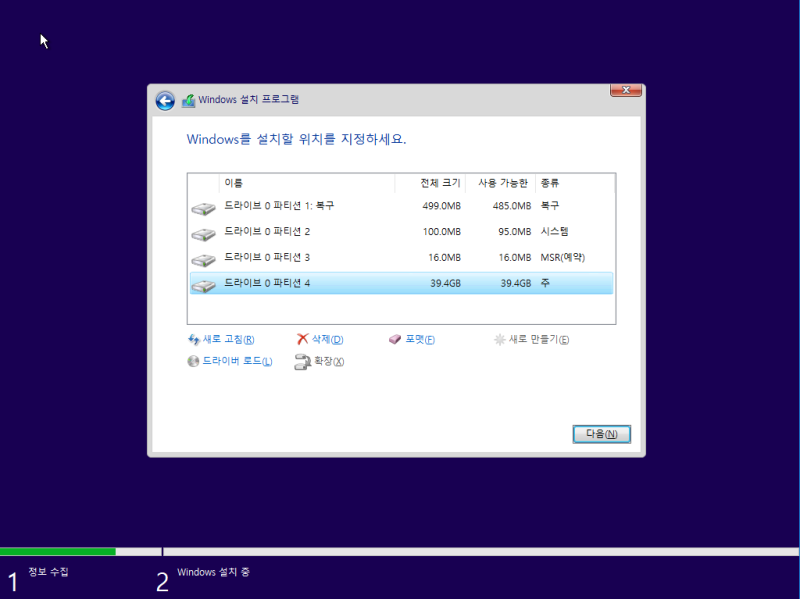Click drive icon for 드라이브 0 파티션 2
Image resolution: width=800 pixels, height=599 pixels.
click(x=204, y=234)
